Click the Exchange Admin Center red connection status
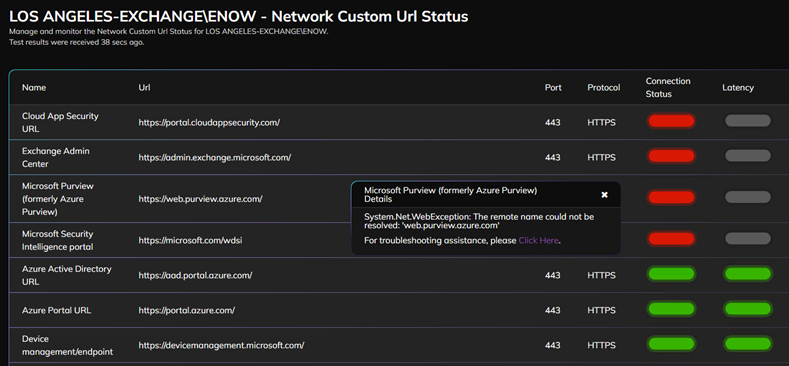 [x=671, y=156]
